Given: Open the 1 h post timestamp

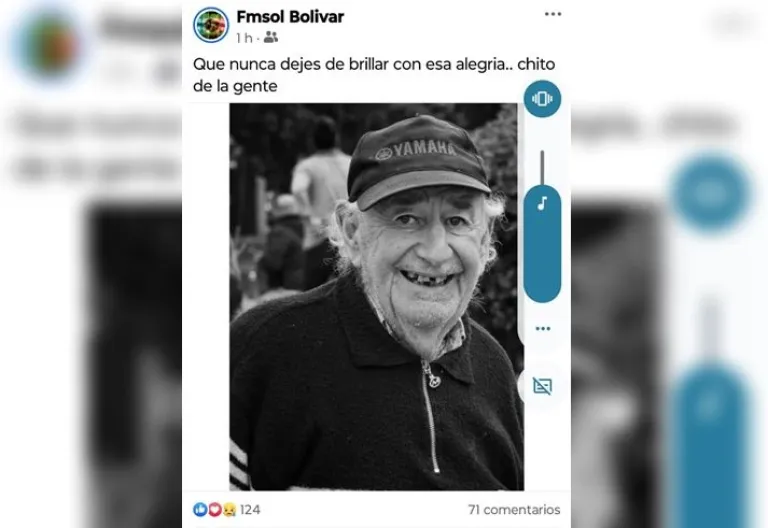Looking at the screenshot, I should point(243,38).
